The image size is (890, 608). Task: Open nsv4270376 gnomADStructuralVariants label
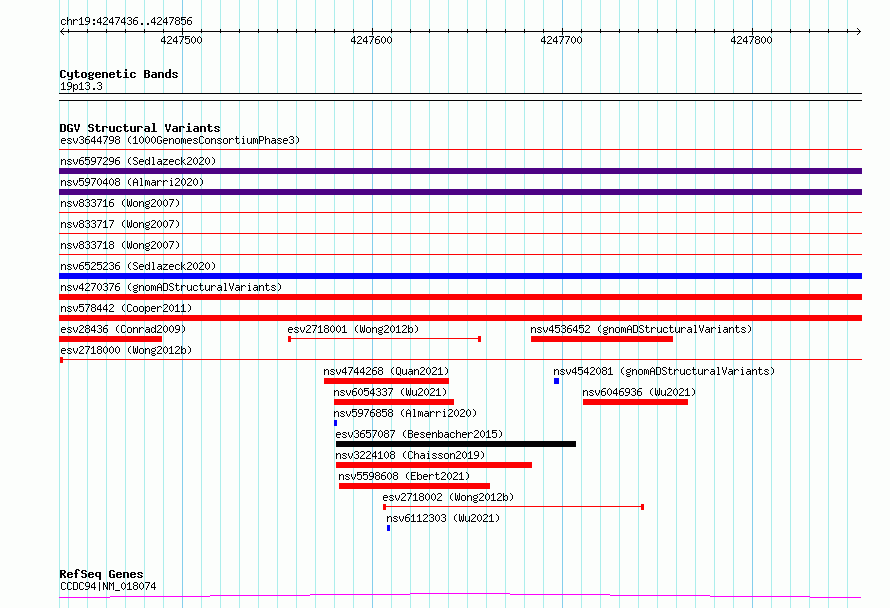[171, 287]
